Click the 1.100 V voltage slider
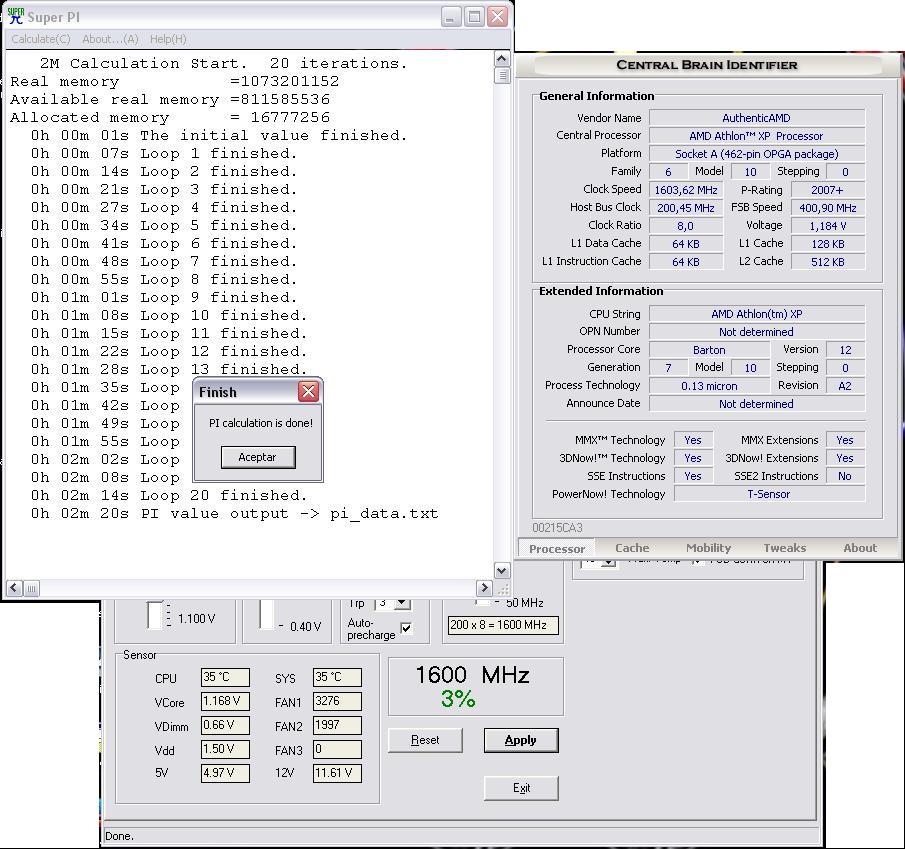 coord(154,616)
